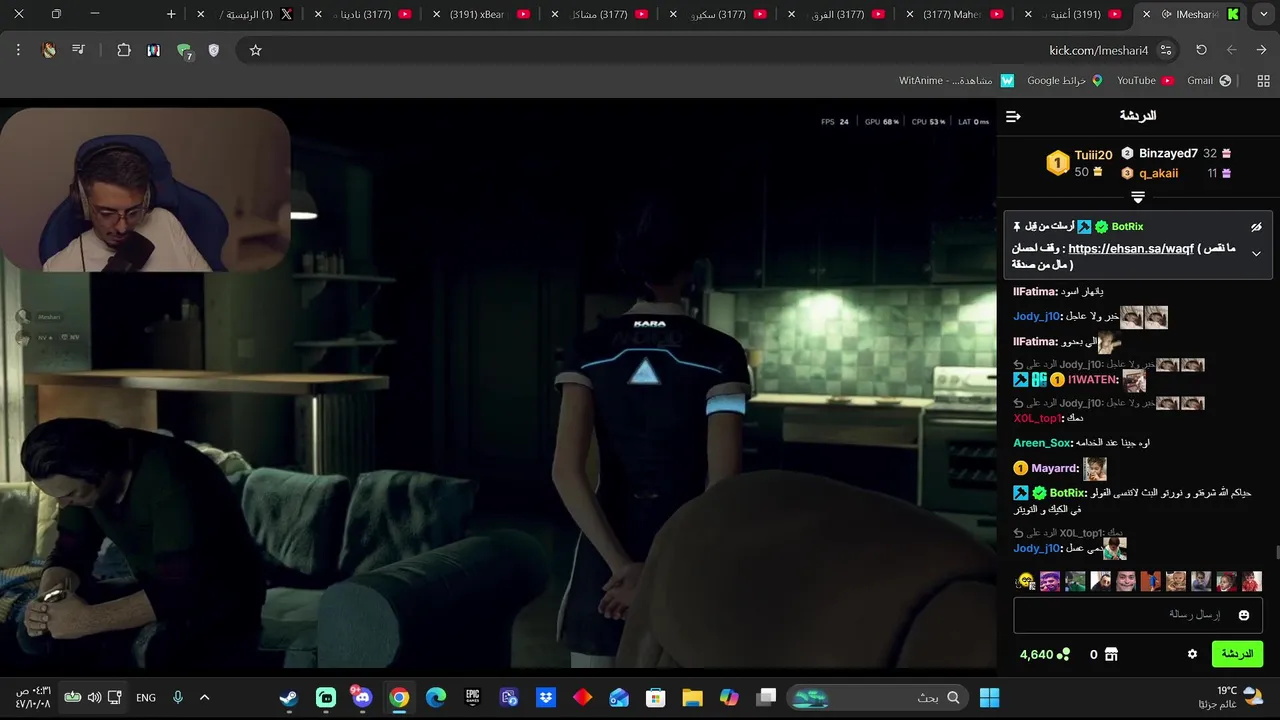This screenshot has width=1280, height=720.
Task: Click the browser back arrow
Action: pos(1261,50)
